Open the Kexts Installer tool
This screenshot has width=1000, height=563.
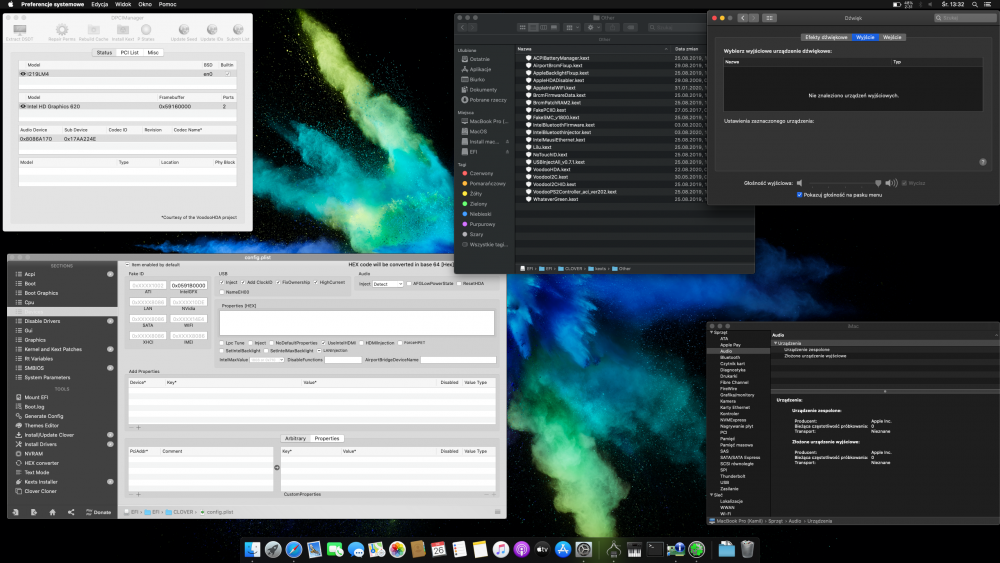point(41,482)
